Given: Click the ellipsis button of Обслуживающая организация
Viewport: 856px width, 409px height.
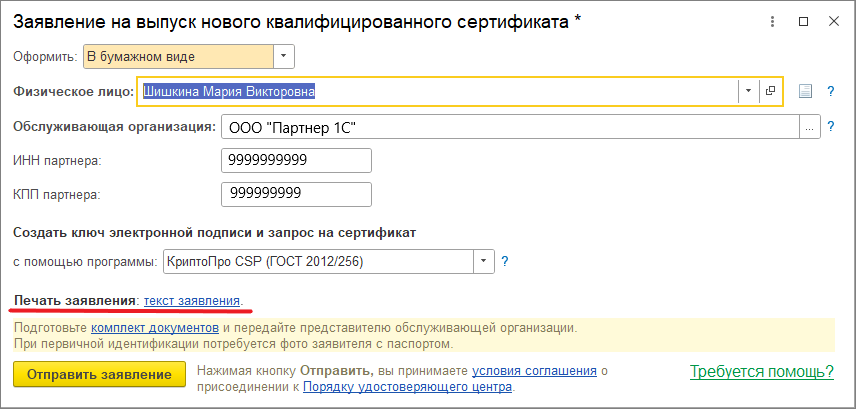Looking at the screenshot, I should coord(810,127).
